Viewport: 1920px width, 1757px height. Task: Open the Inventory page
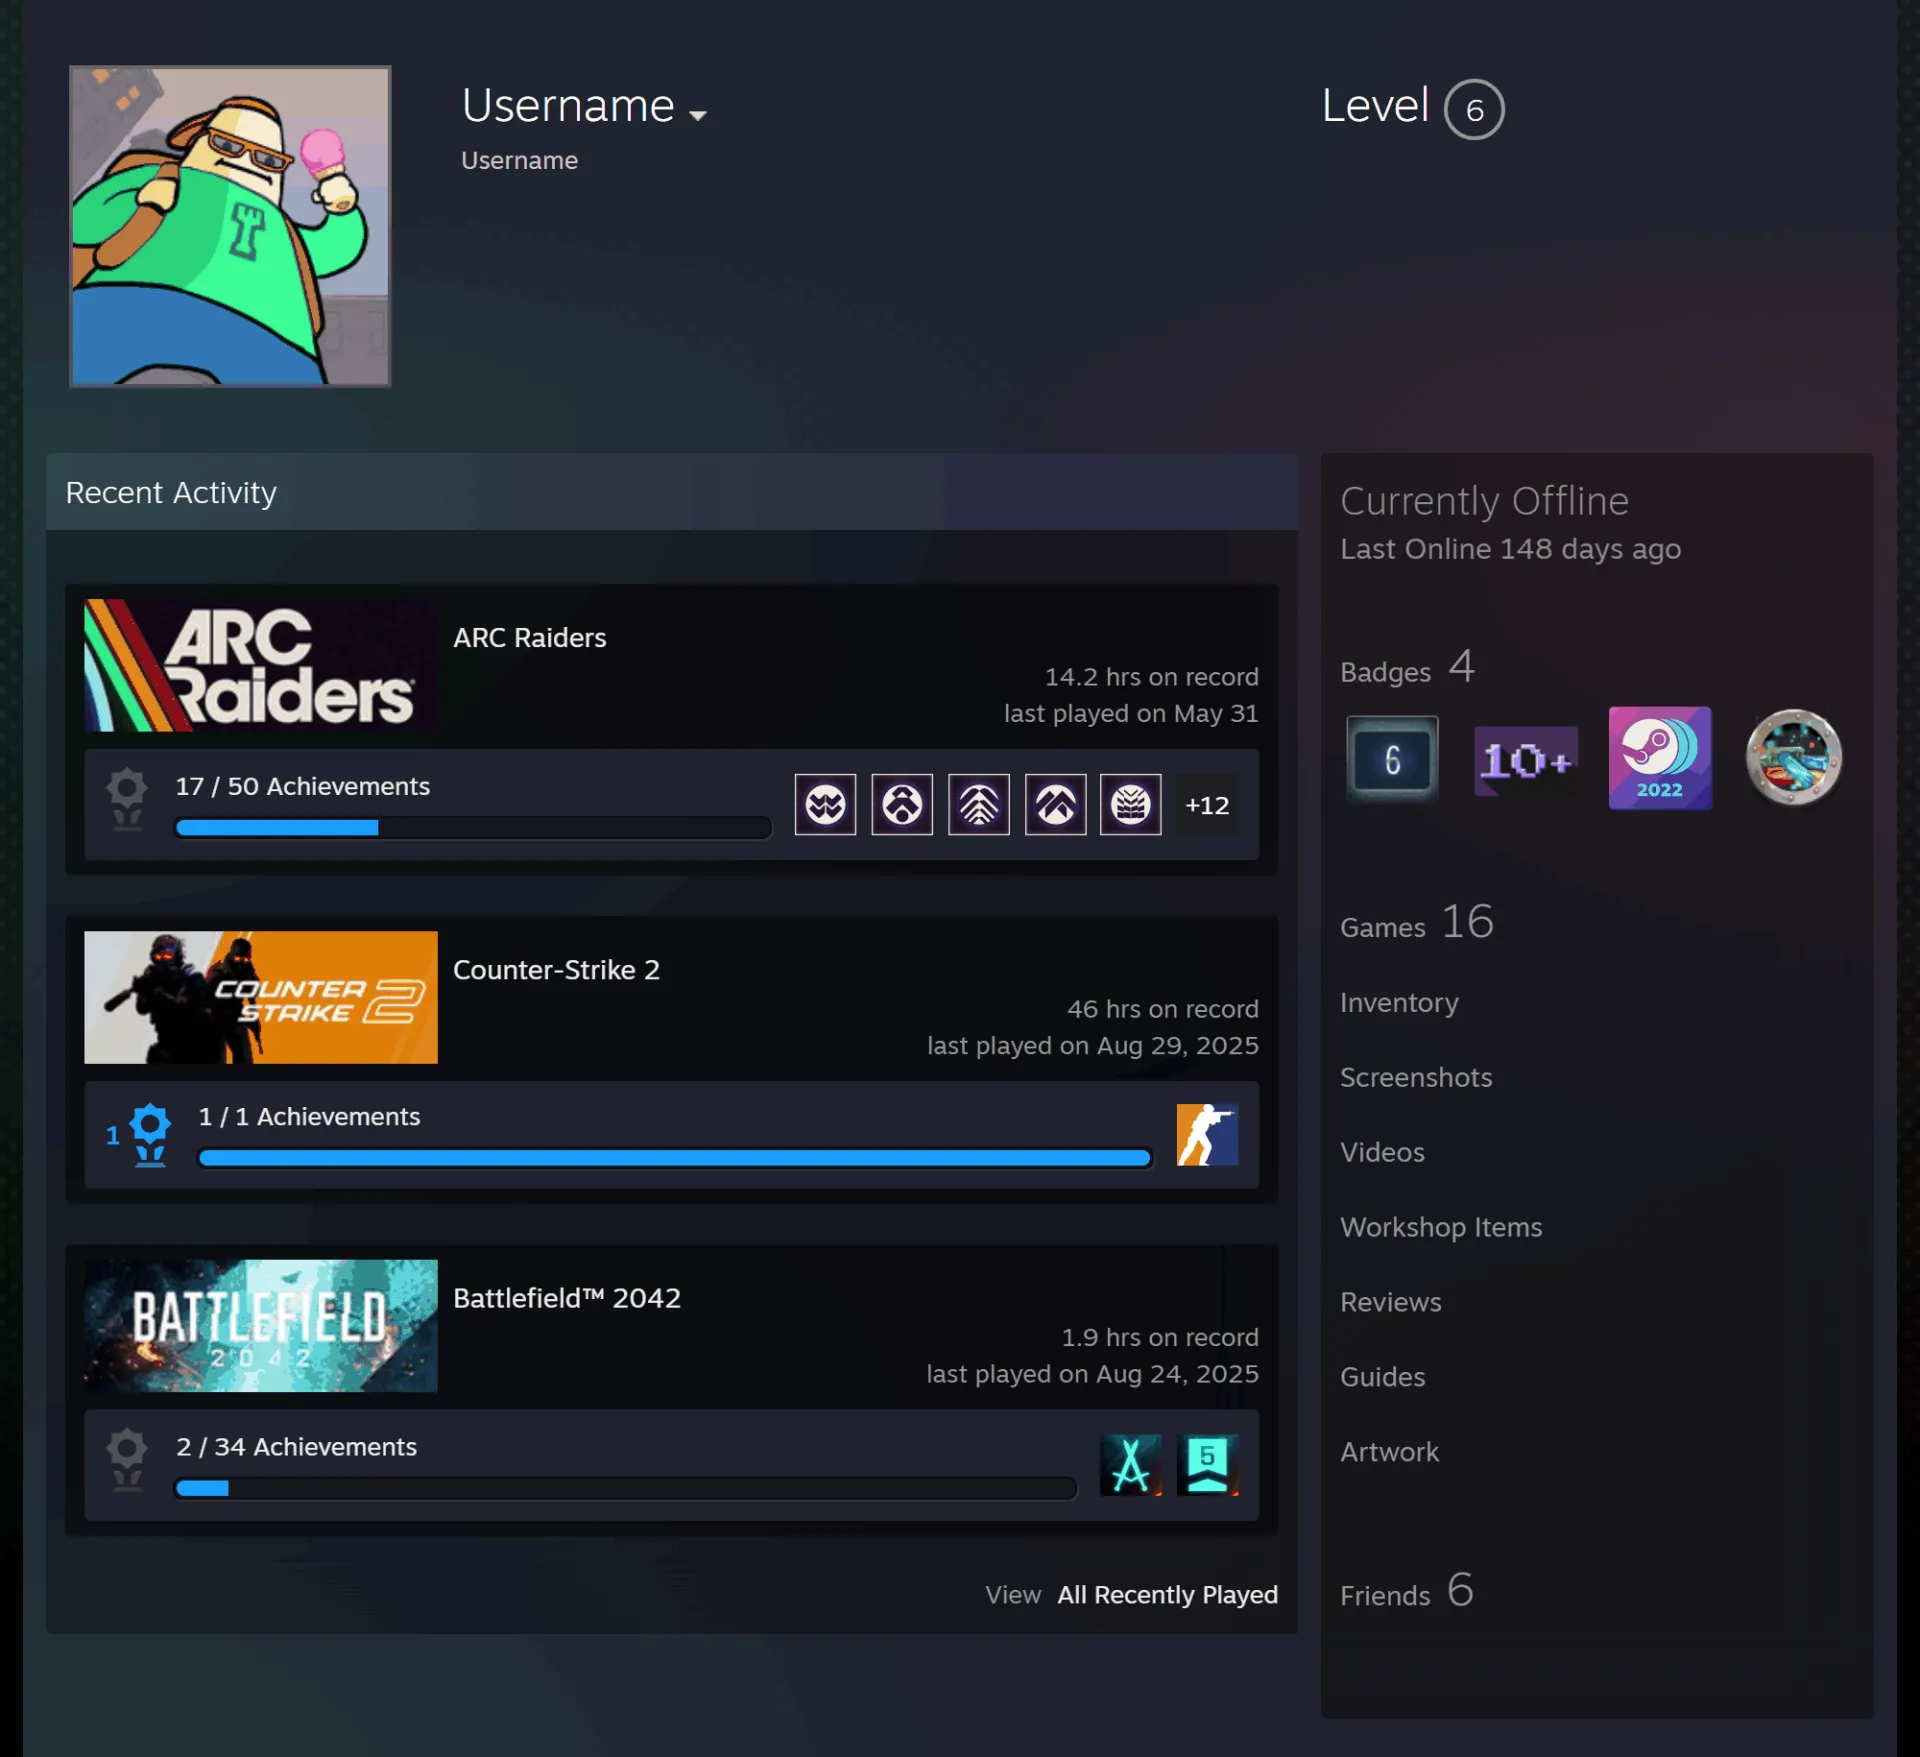click(1399, 1002)
